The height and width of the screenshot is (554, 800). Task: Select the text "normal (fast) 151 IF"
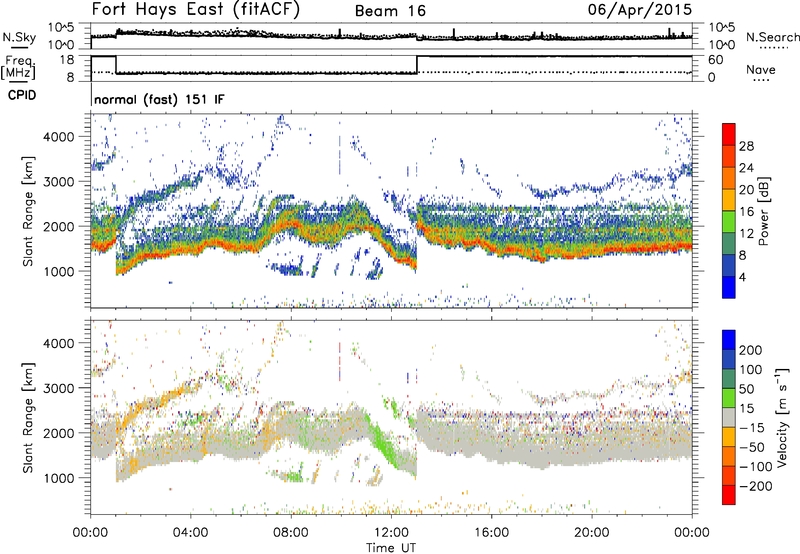pos(159,100)
